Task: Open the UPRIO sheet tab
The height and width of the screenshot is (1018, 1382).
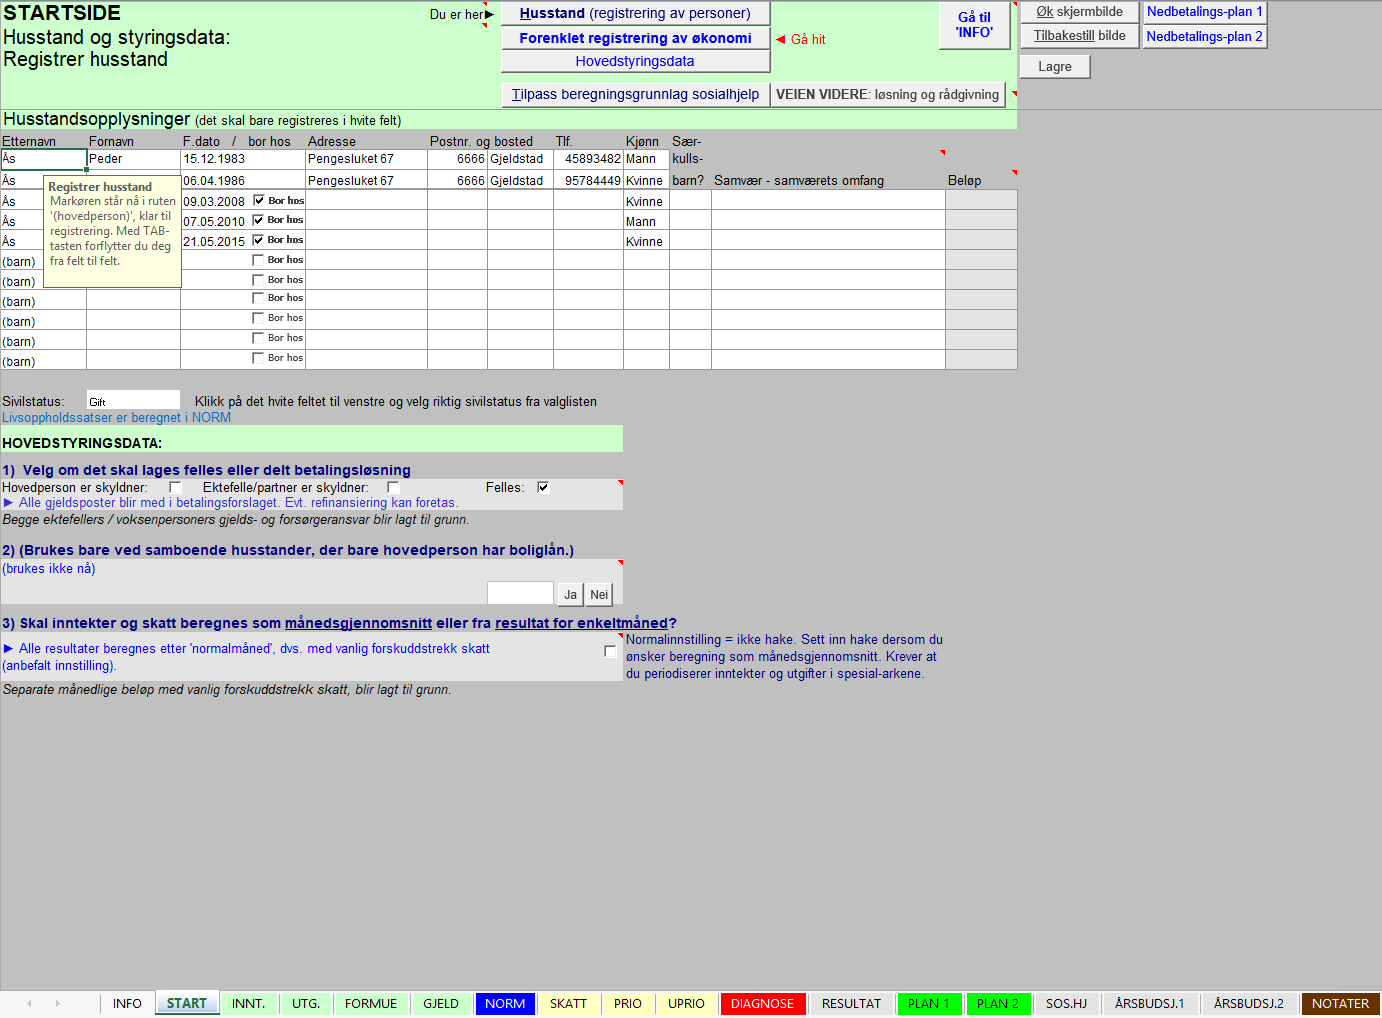Action: pyautogui.click(x=686, y=1004)
